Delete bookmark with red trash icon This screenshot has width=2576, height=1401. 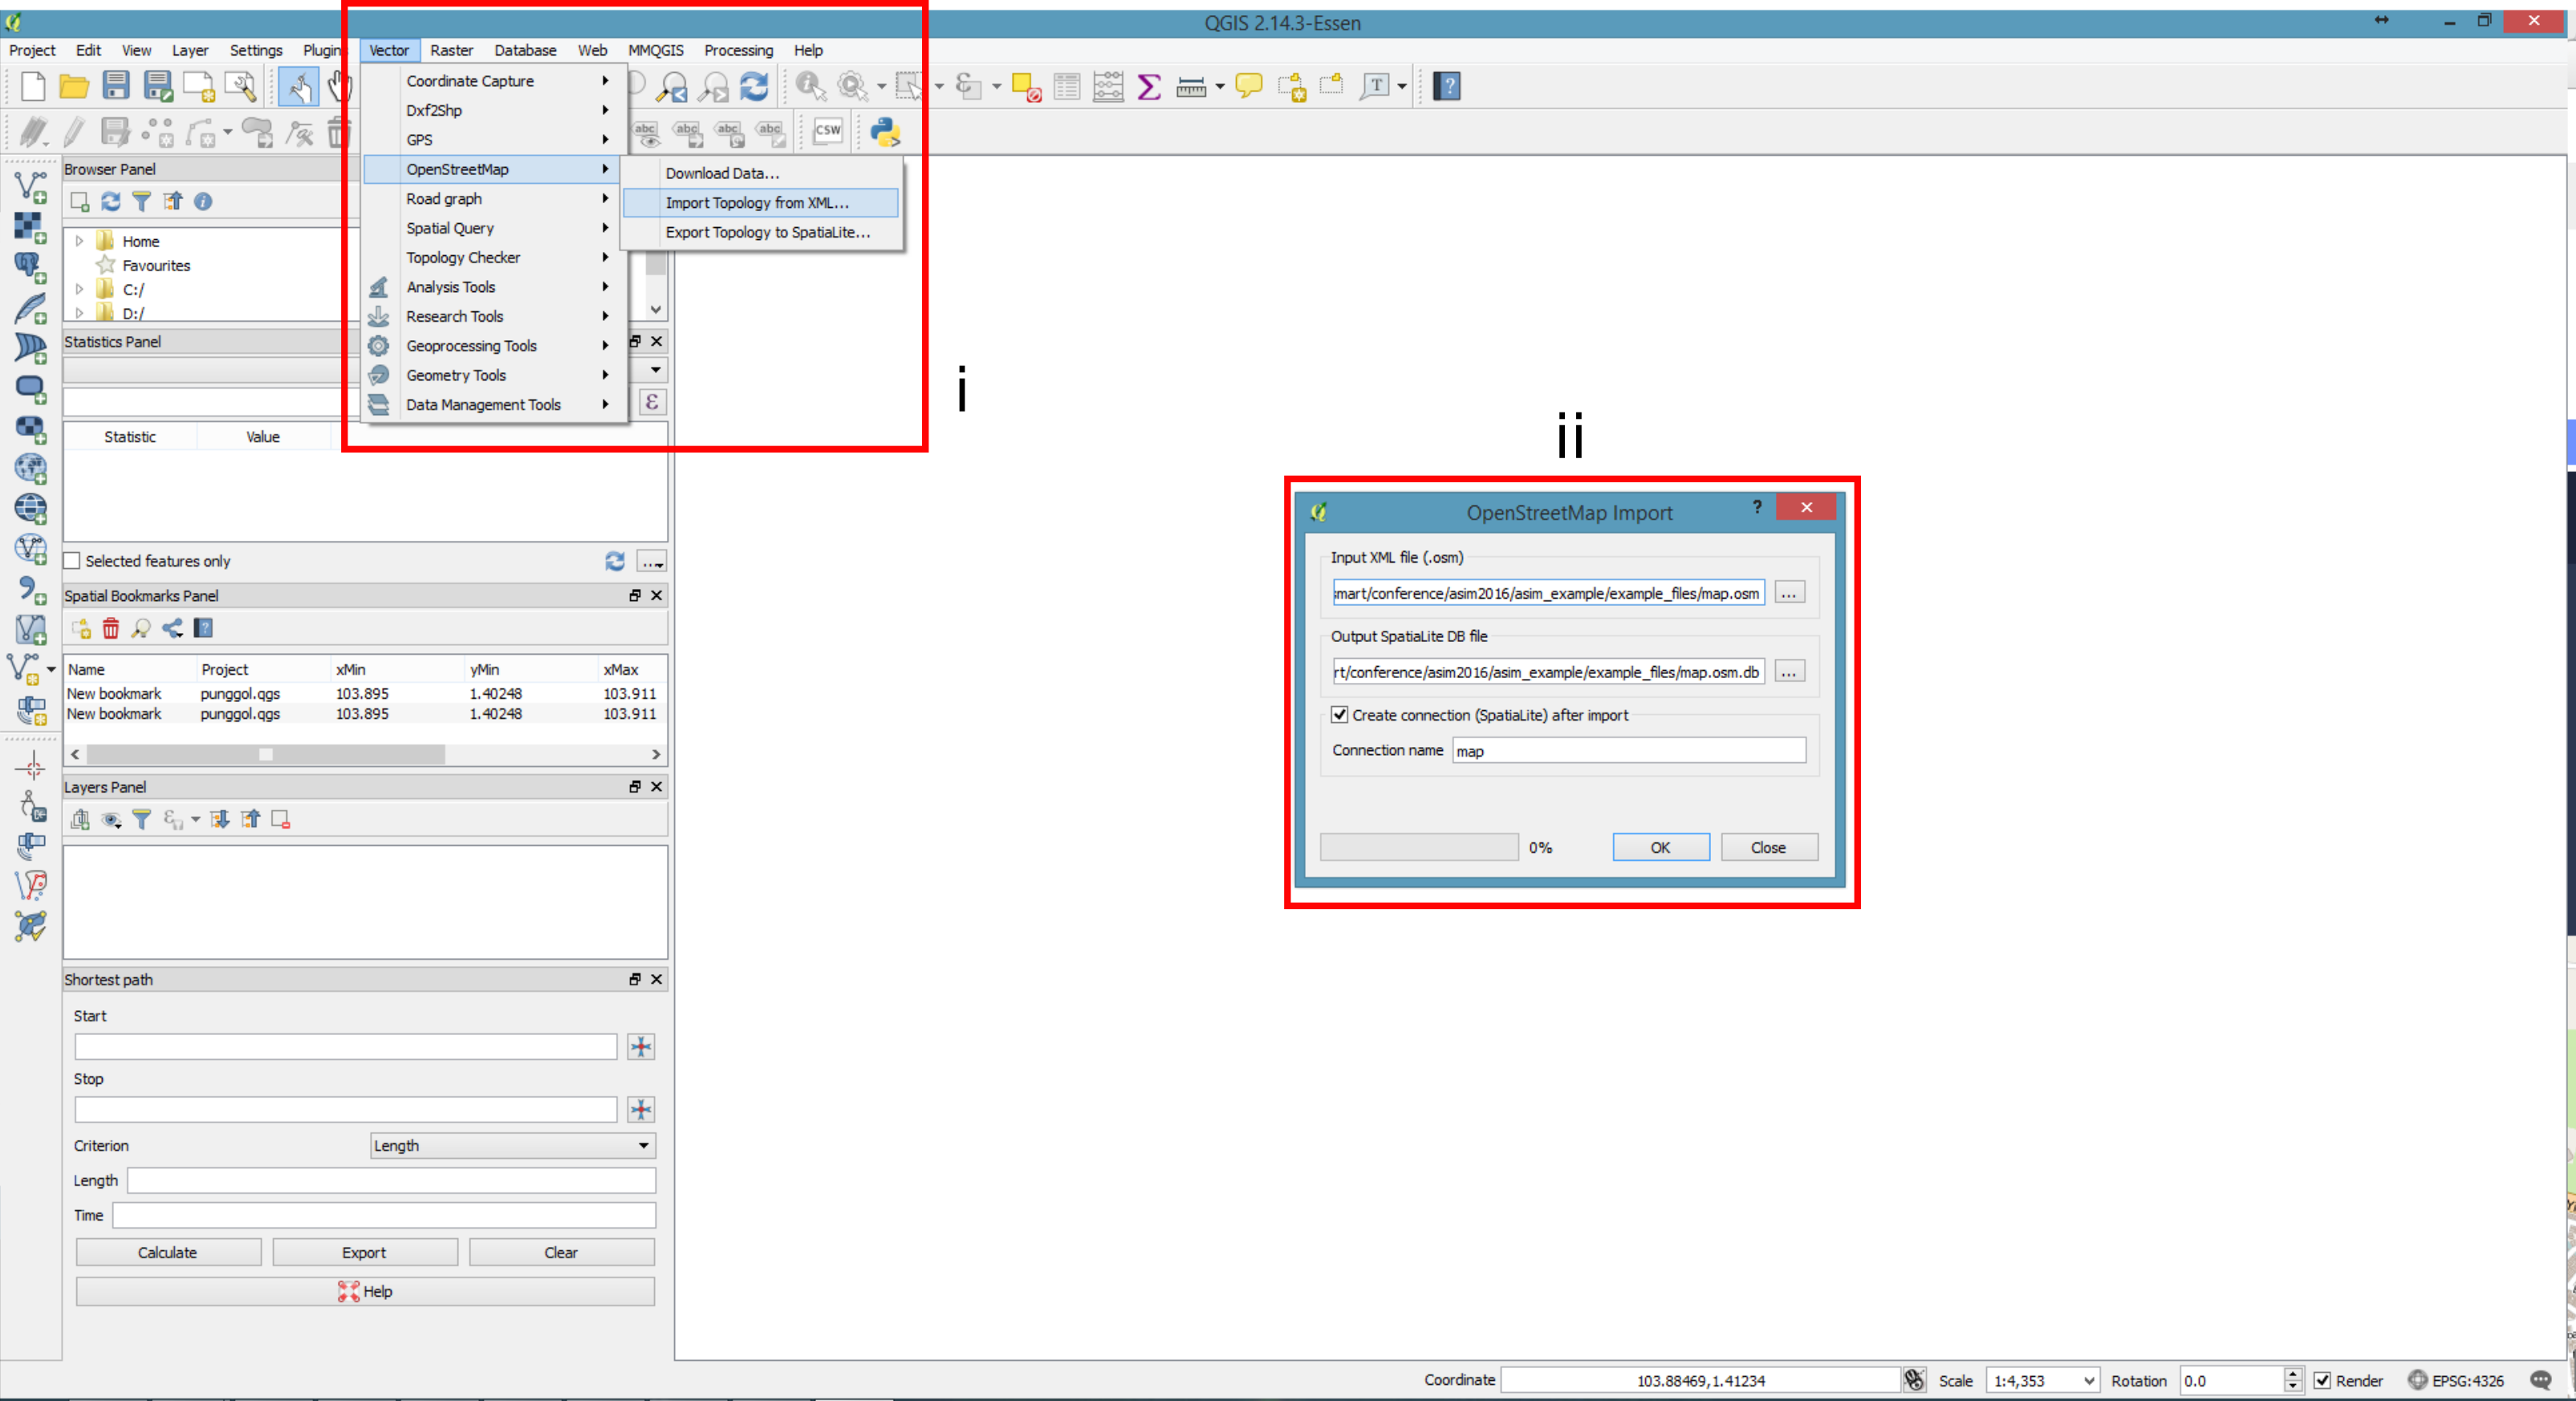[111, 629]
